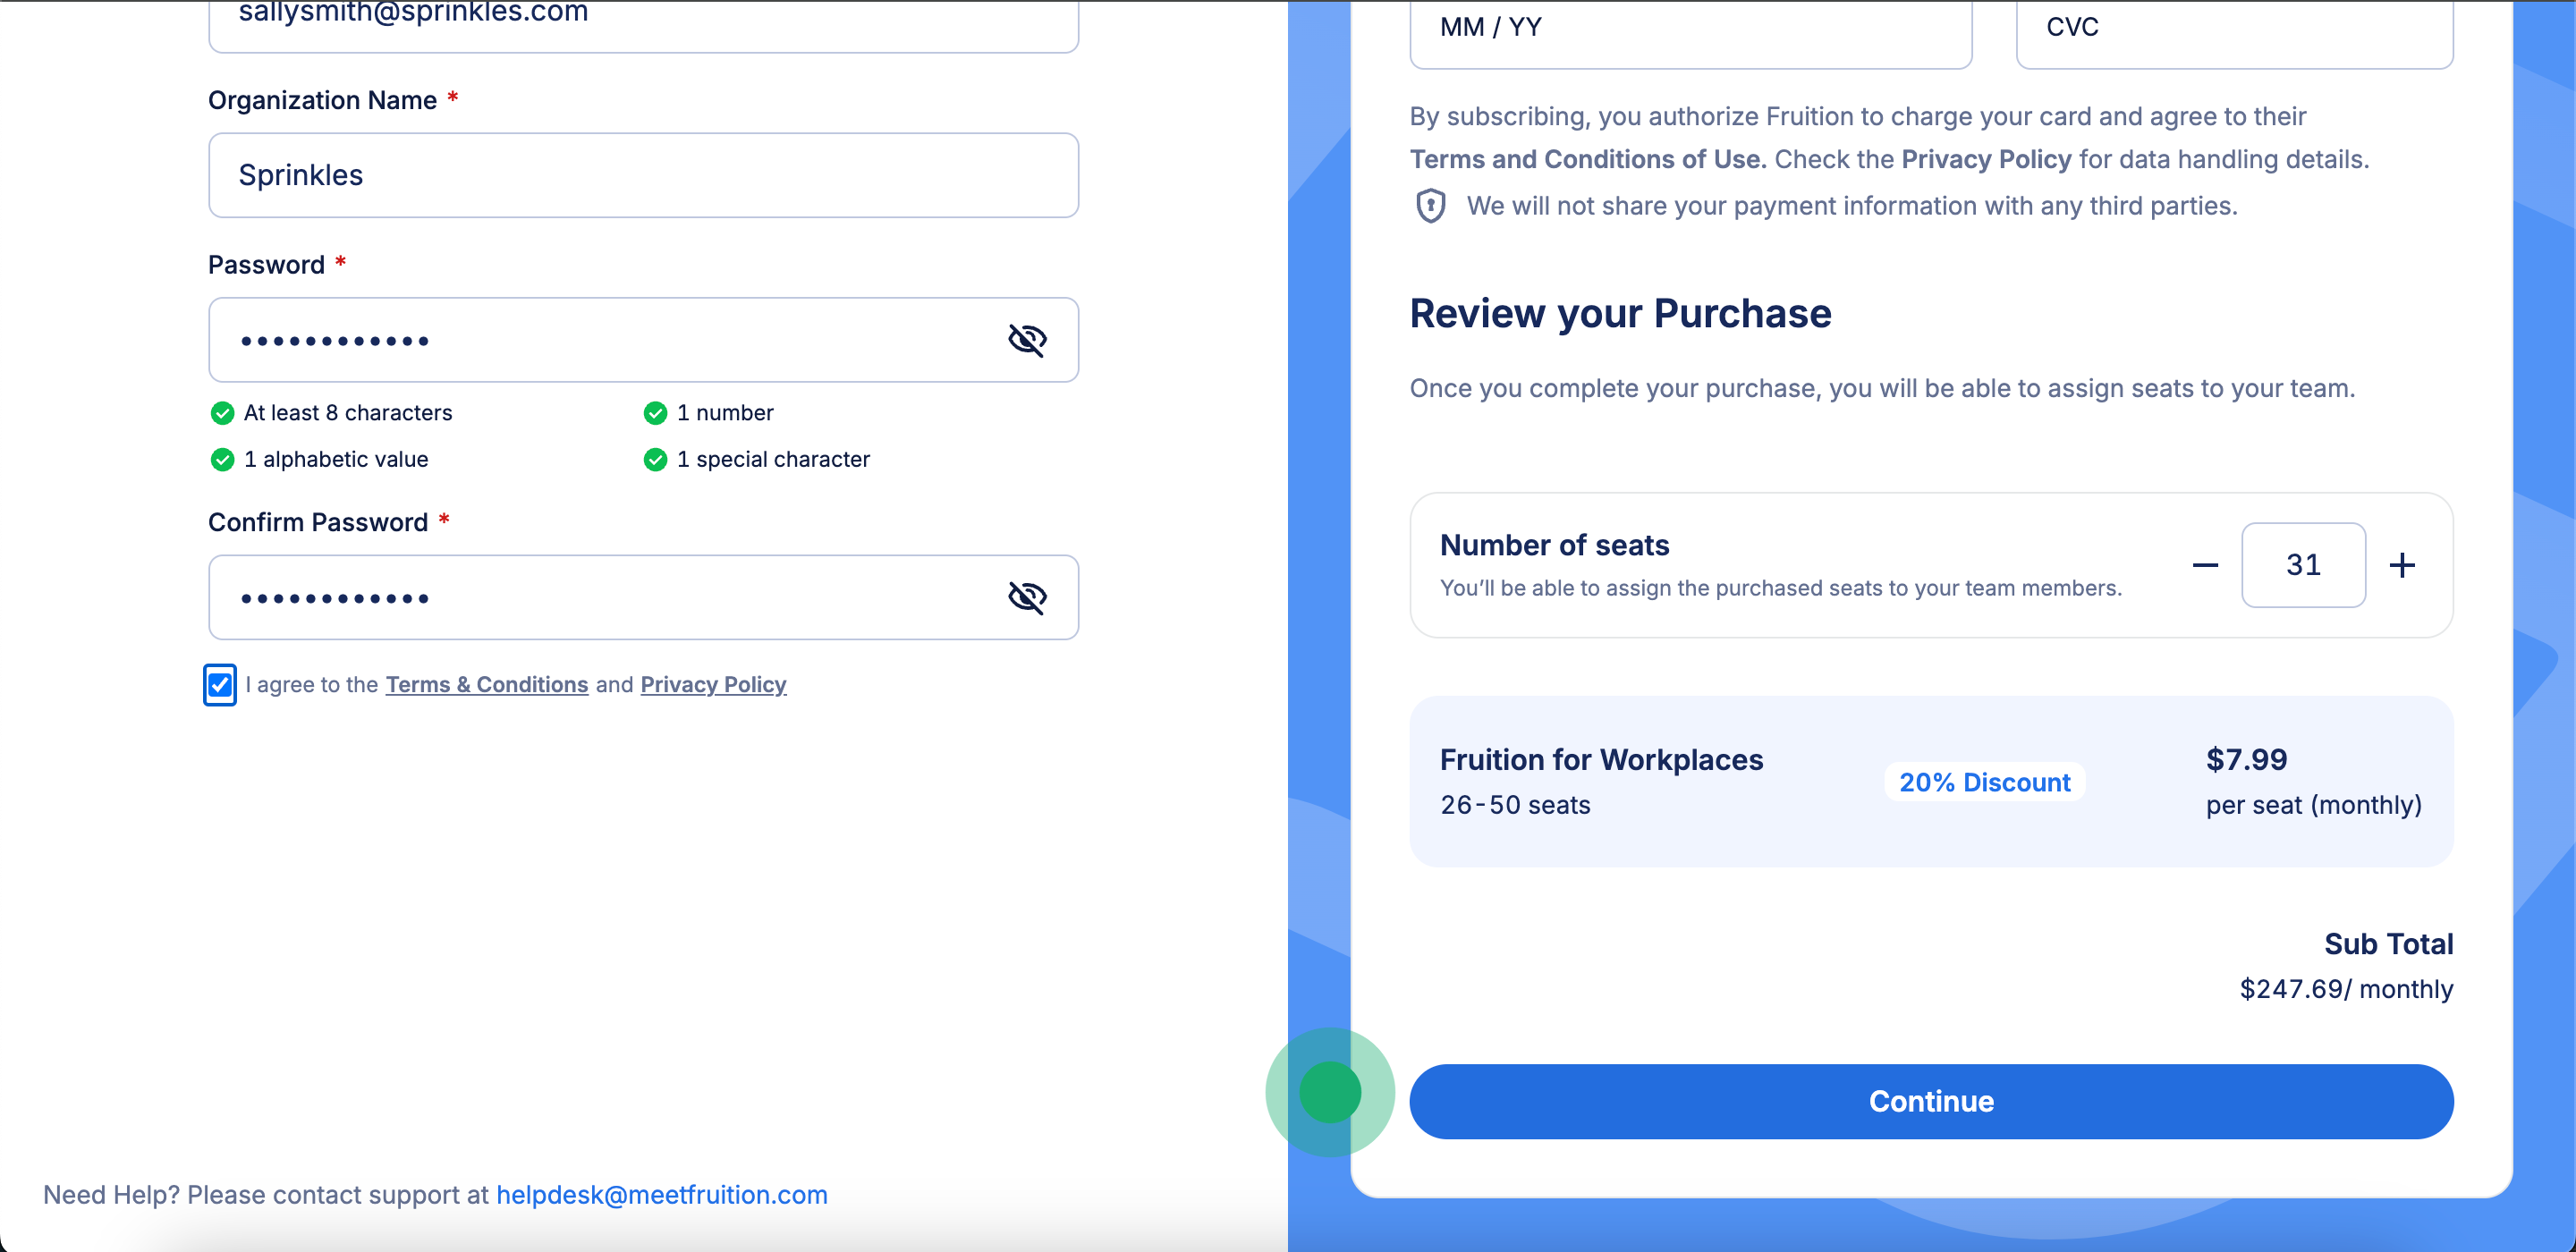Increase seats with plus button
This screenshot has width=2576, height=1252.
click(x=2402, y=565)
